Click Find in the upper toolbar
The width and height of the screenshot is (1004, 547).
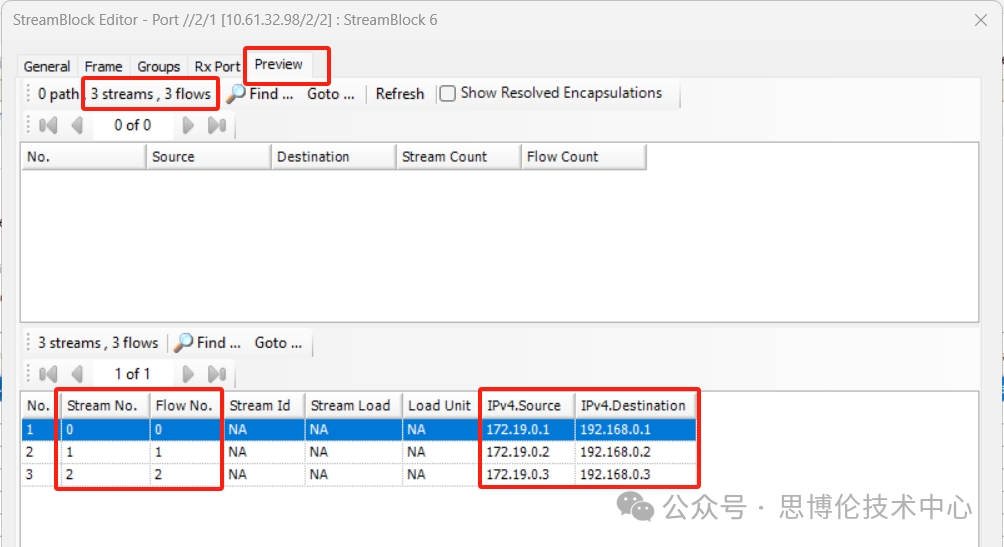pos(261,93)
